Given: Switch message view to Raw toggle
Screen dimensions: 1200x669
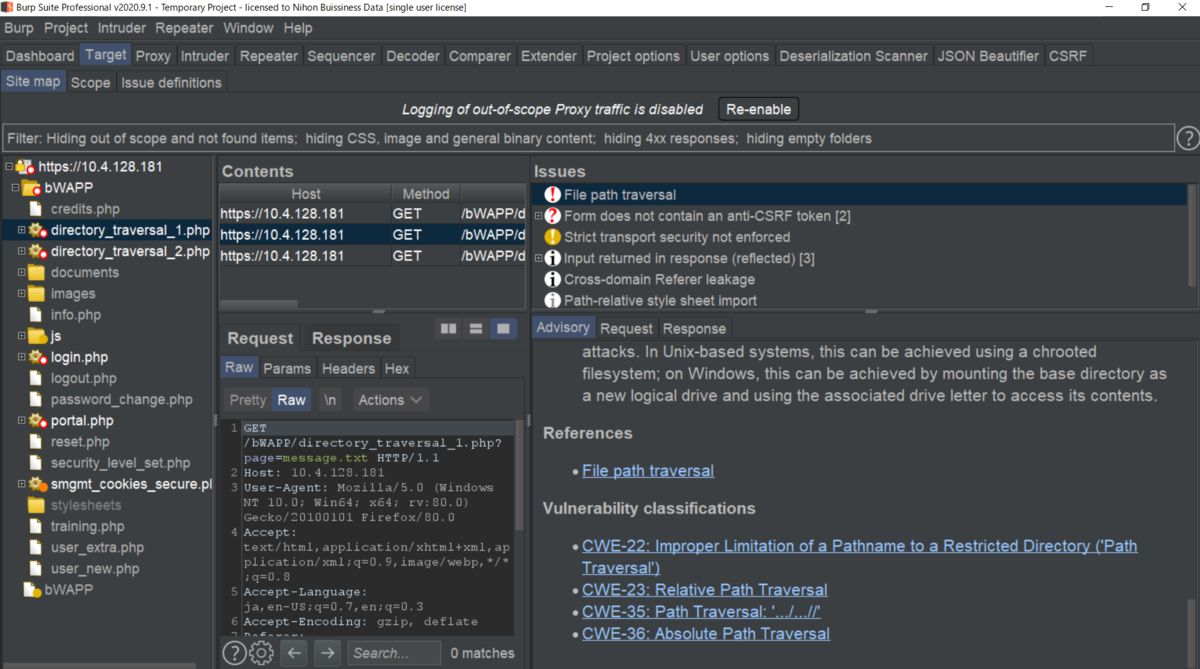Looking at the screenshot, I should [x=292, y=400].
